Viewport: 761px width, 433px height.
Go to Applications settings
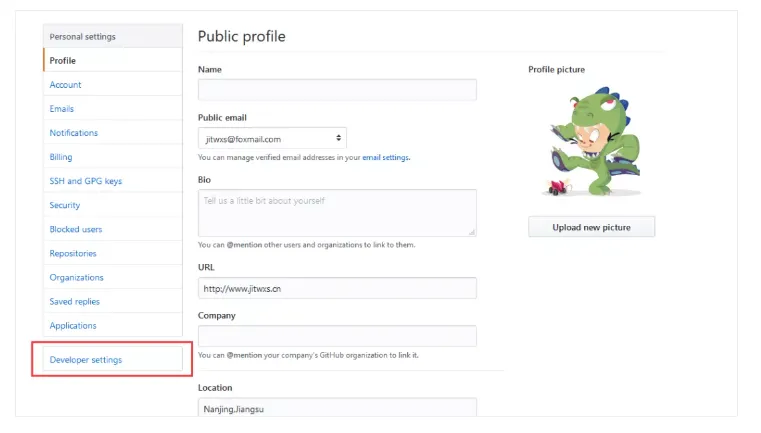(73, 325)
